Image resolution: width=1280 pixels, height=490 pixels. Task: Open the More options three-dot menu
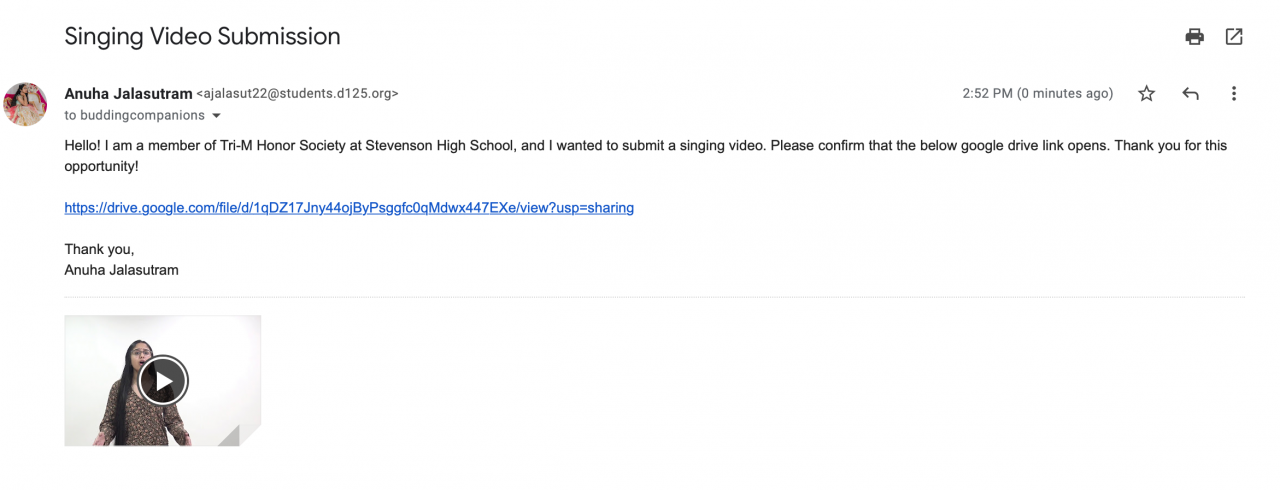(x=1234, y=94)
